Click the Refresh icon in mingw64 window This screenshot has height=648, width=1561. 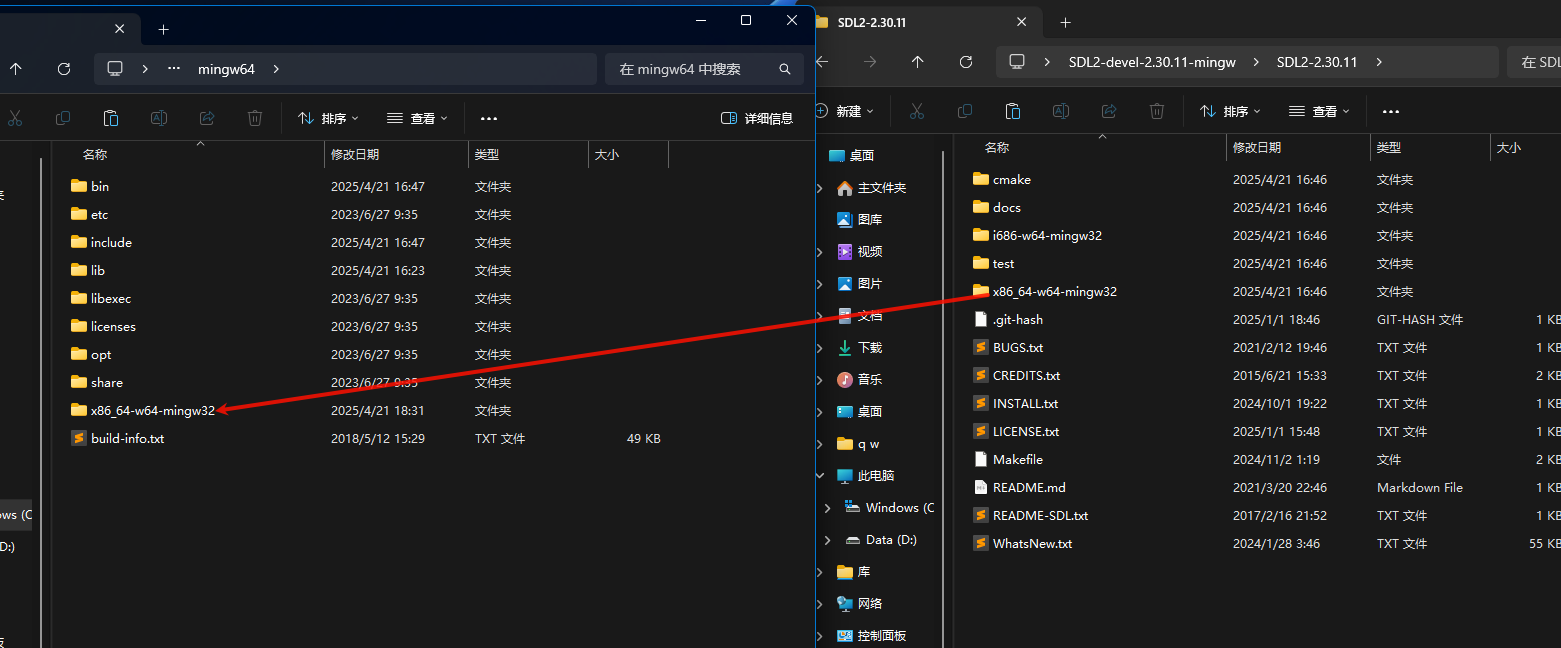(x=64, y=69)
